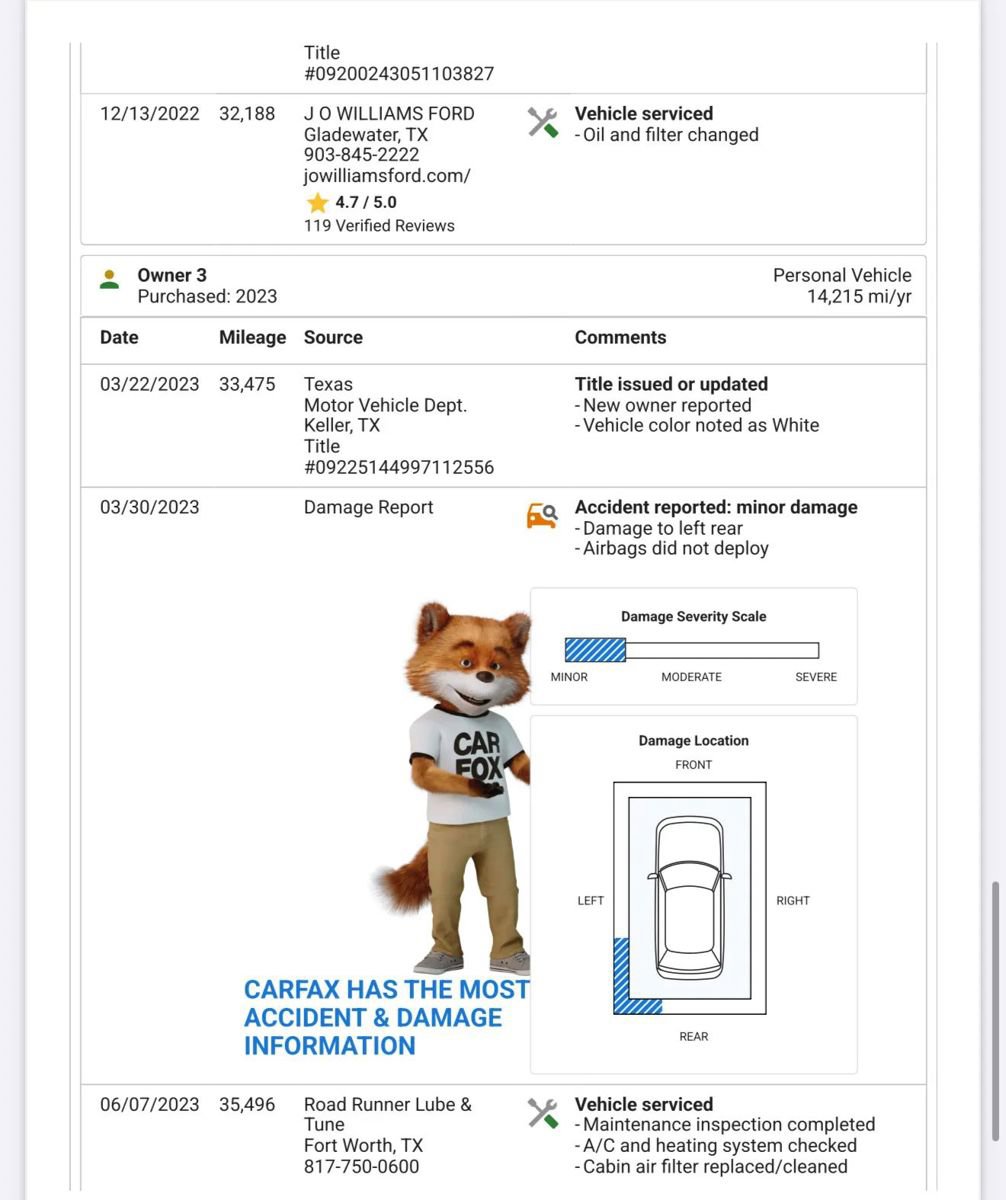Click the orange accident reported car icon
Viewport: 1006px width, 1200px height.
tap(542, 516)
